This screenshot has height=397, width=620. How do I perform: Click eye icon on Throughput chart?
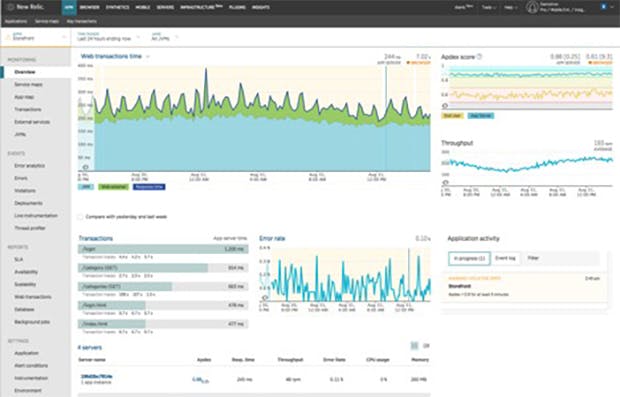445,183
